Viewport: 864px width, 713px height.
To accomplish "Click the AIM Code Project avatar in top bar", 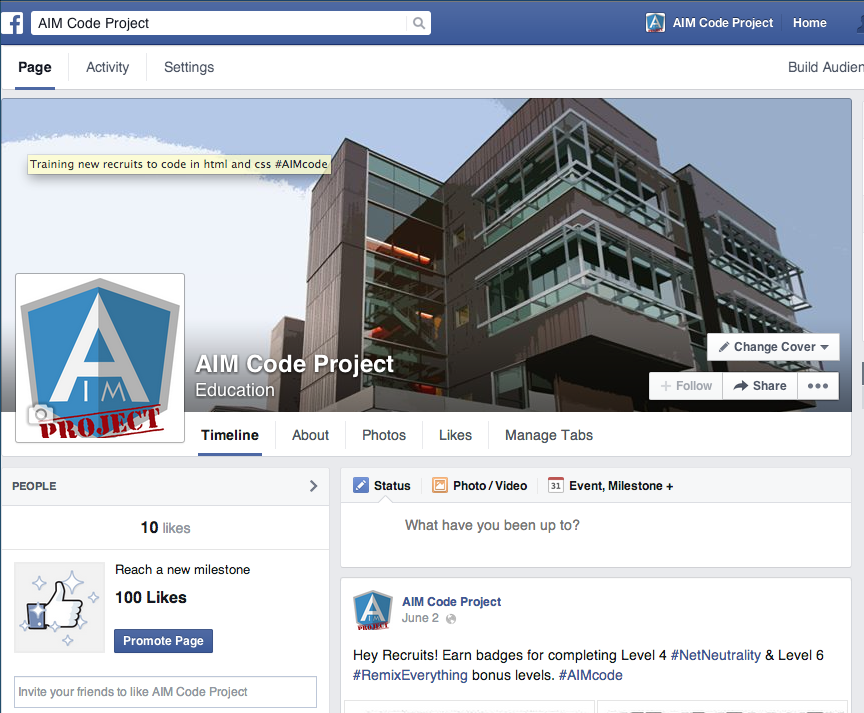I will coord(655,23).
